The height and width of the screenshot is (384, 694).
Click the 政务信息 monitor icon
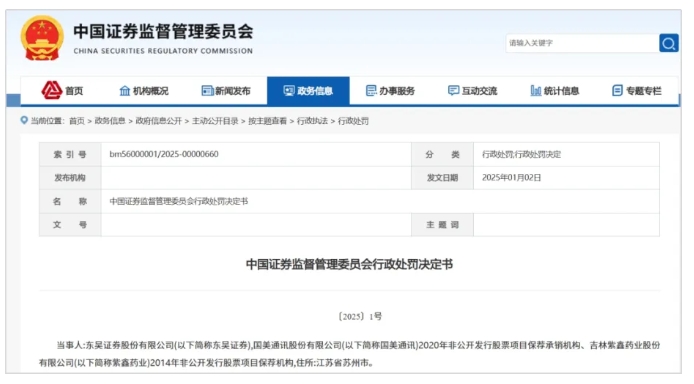[289, 91]
